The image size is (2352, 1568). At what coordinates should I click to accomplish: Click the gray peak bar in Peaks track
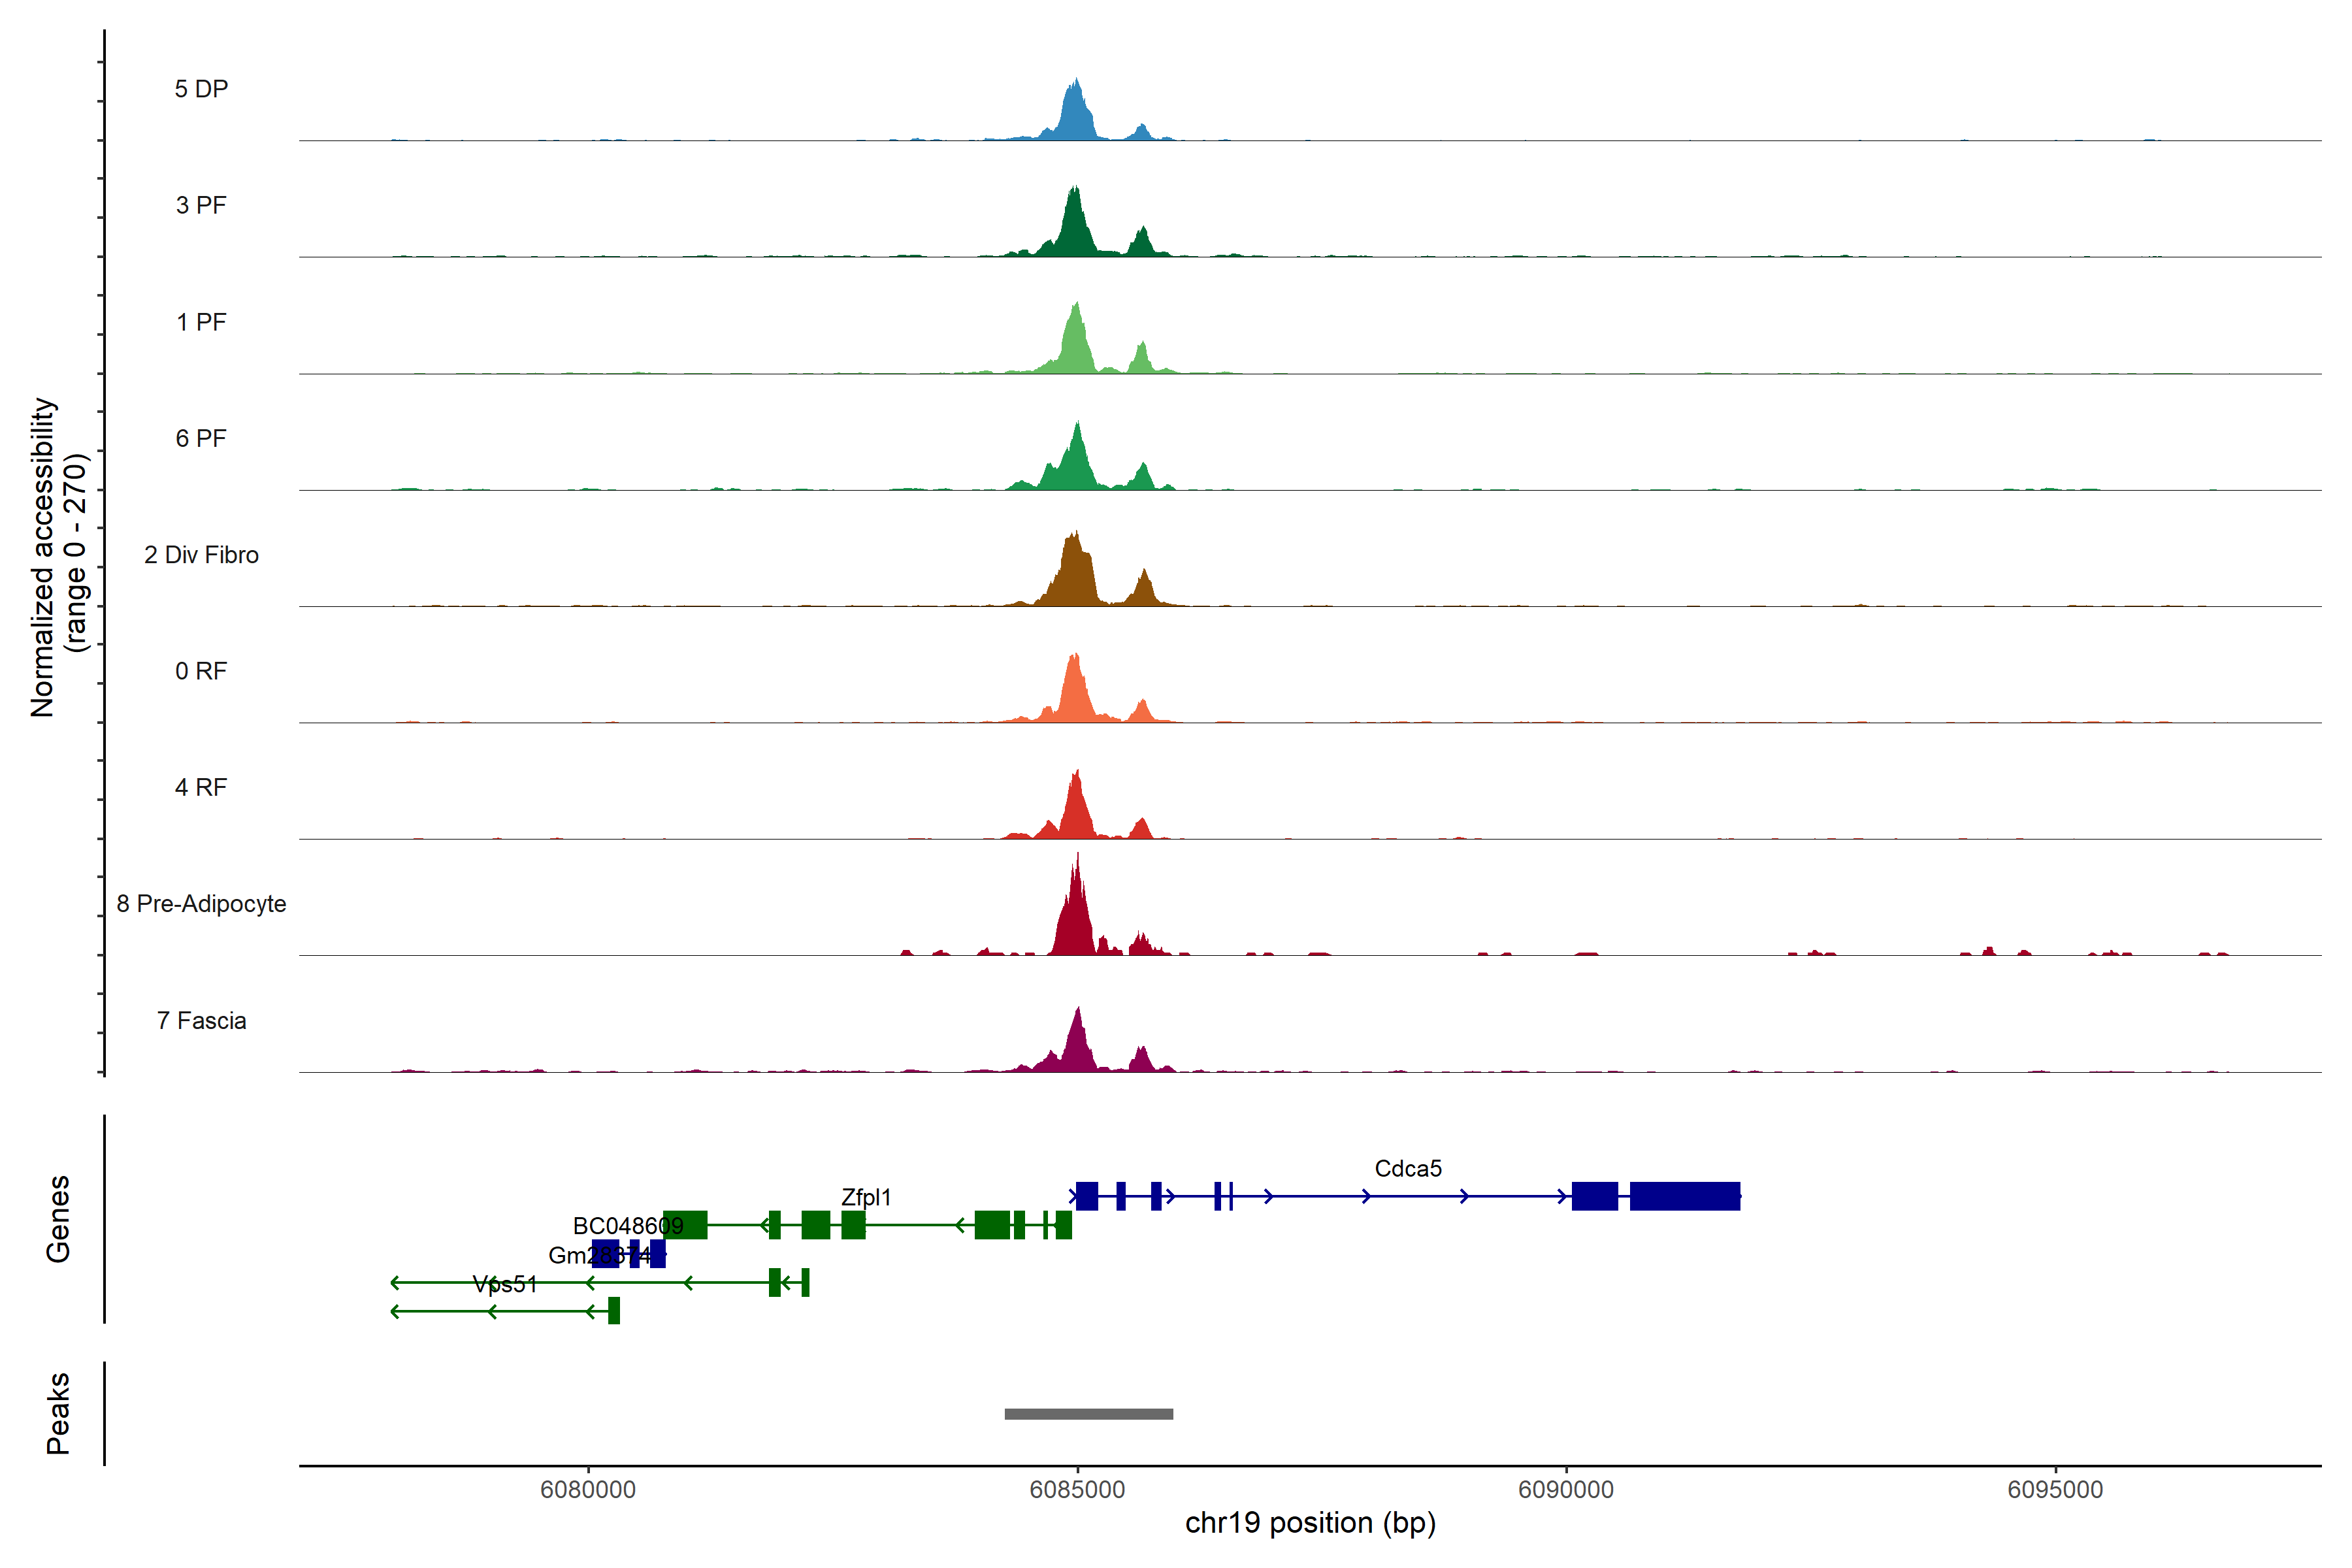pyautogui.click(x=1088, y=1413)
